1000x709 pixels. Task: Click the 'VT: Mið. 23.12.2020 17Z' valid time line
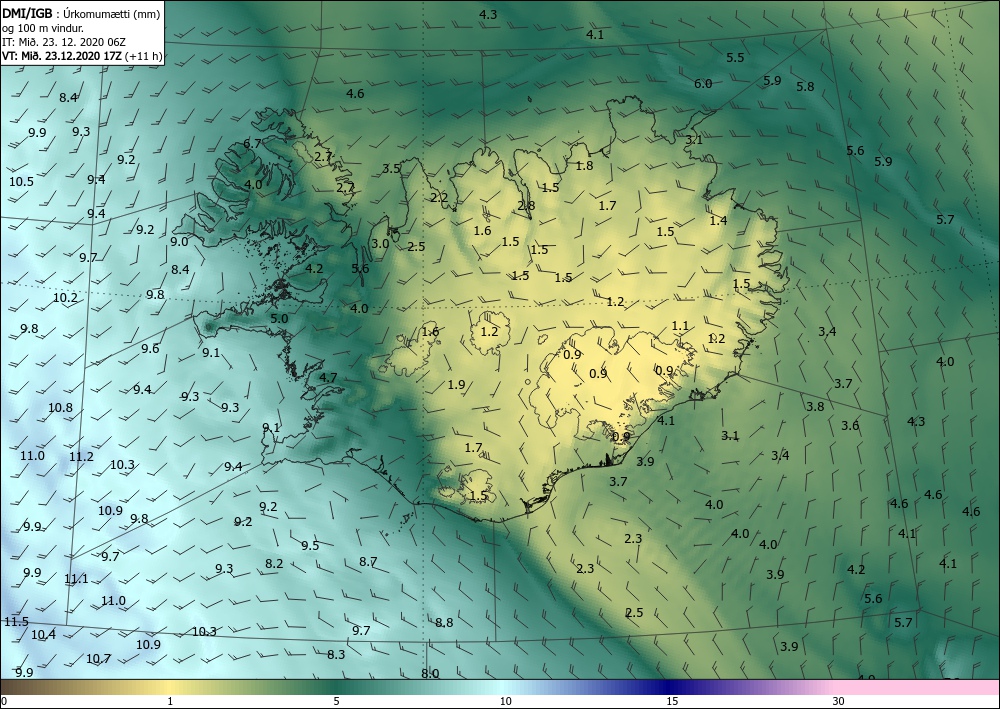(64, 56)
